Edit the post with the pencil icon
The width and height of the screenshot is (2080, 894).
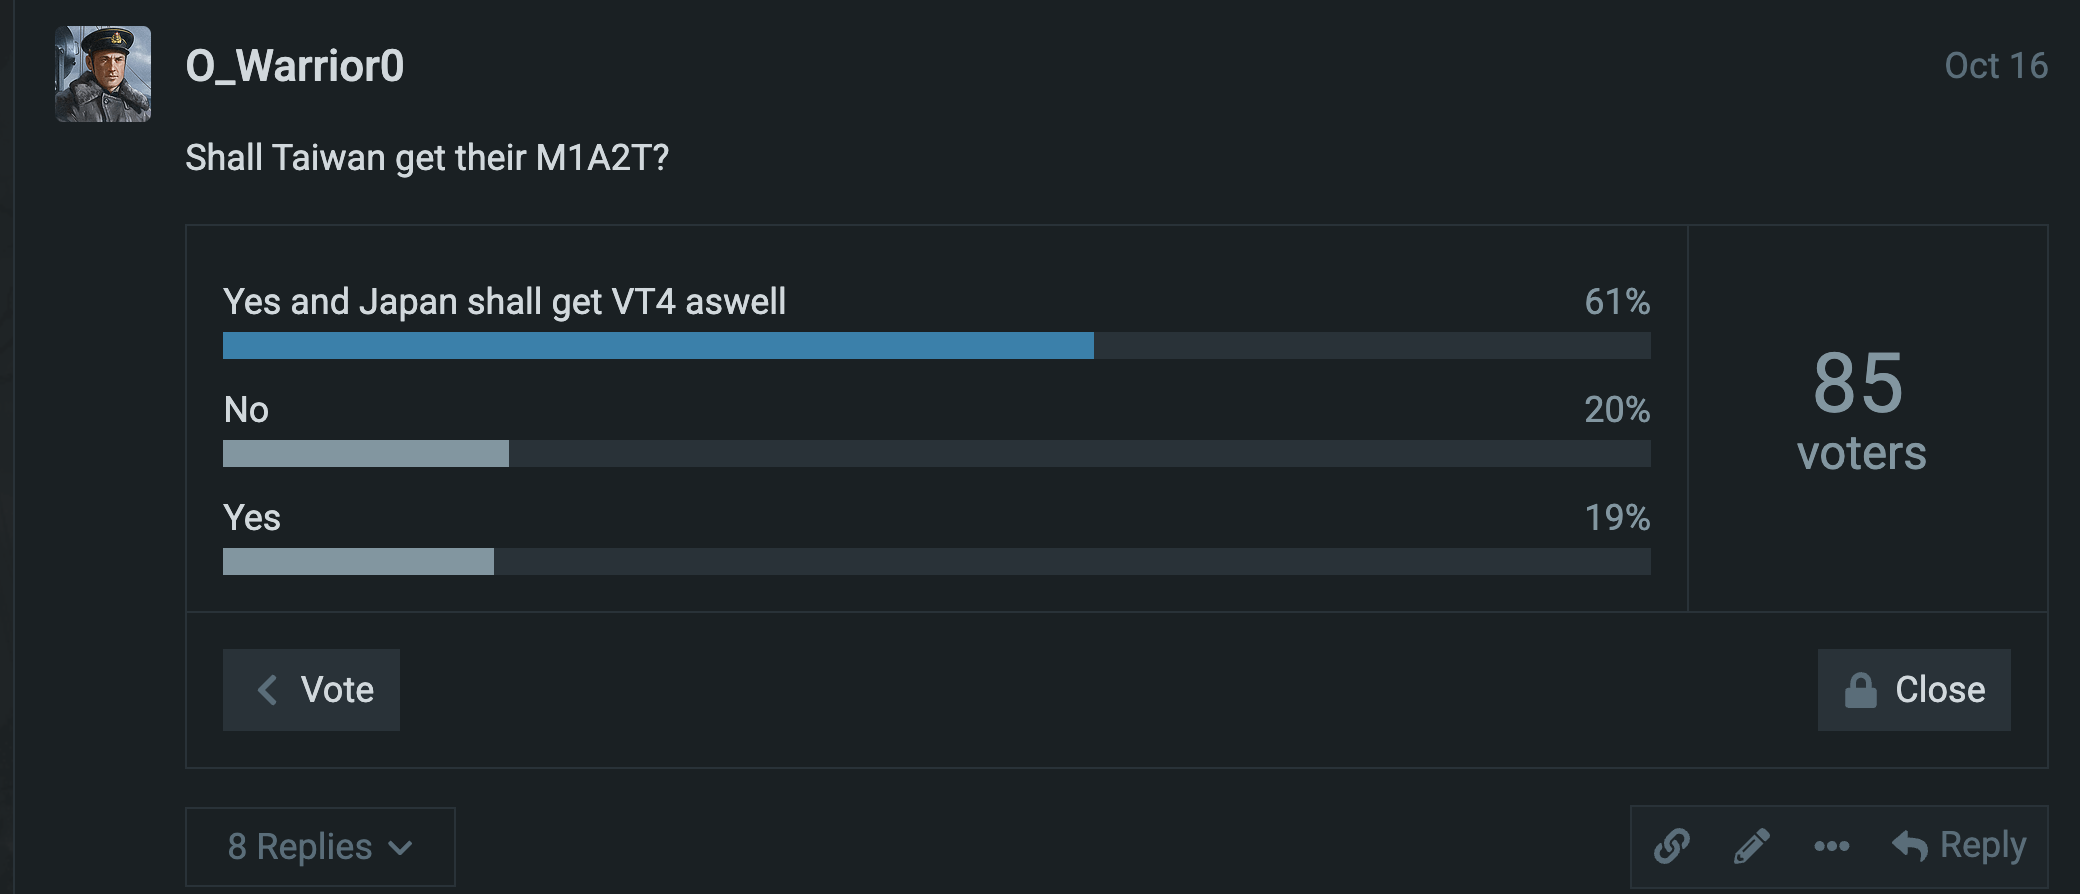(1752, 846)
